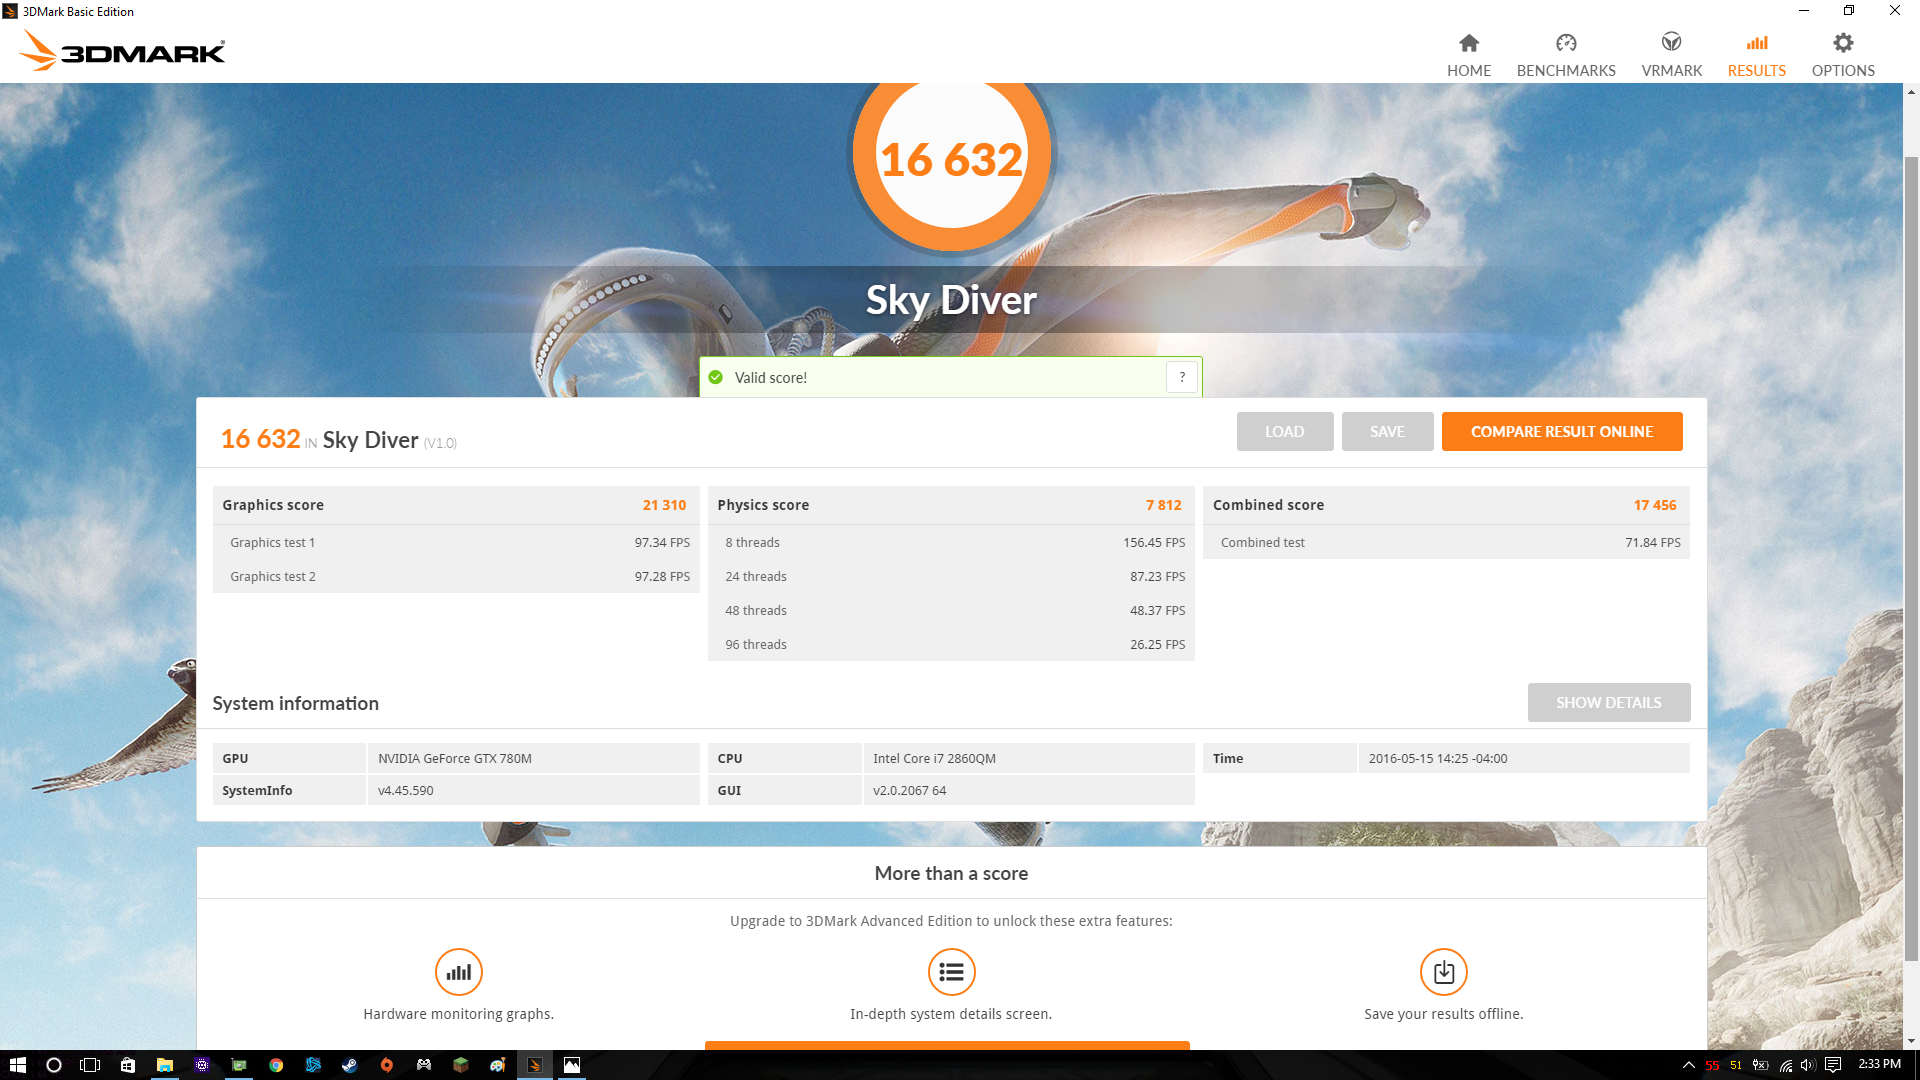Open File Explorer from the taskbar

165,1065
